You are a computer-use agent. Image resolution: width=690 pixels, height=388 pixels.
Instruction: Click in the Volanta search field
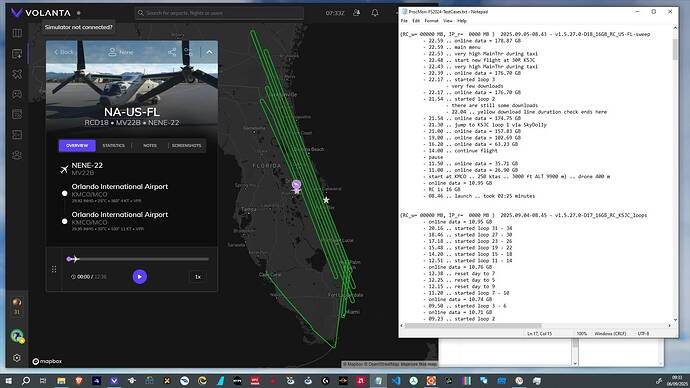click(x=219, y=13)
